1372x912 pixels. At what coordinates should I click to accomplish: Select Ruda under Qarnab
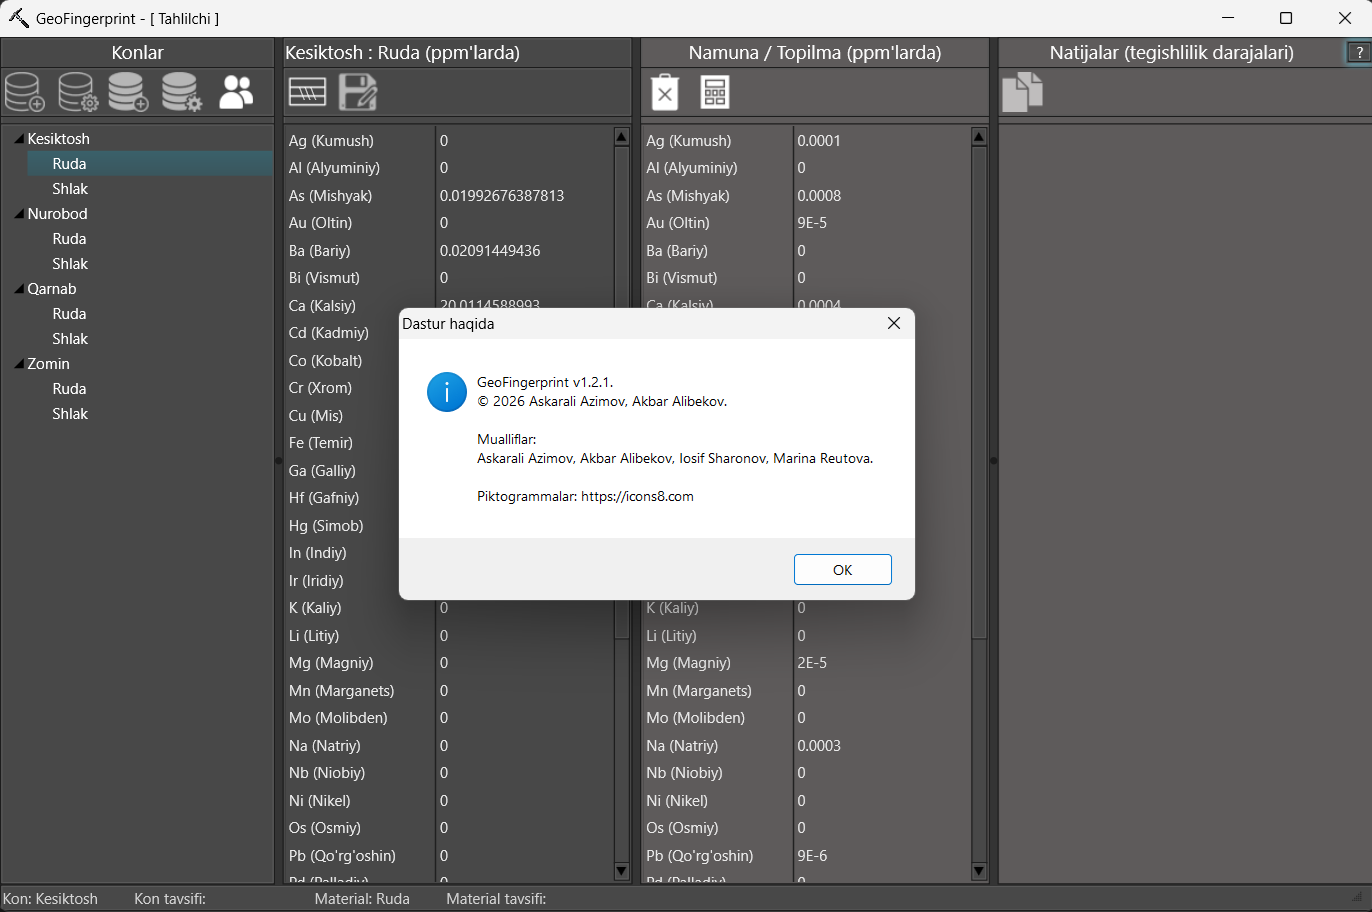69,314
